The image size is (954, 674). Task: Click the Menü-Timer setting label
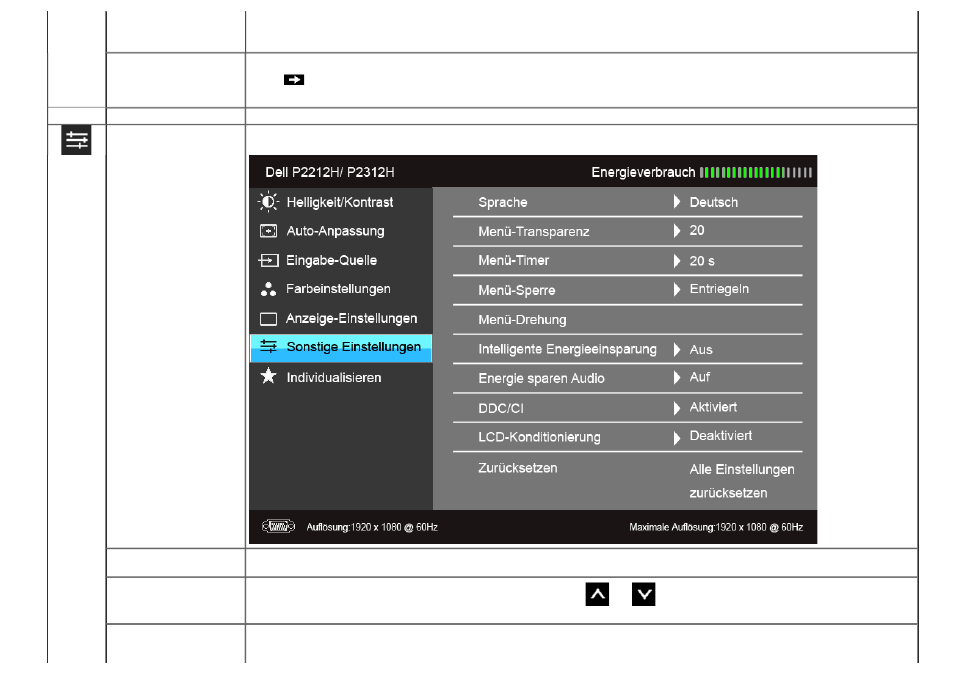tap(514, 260)
